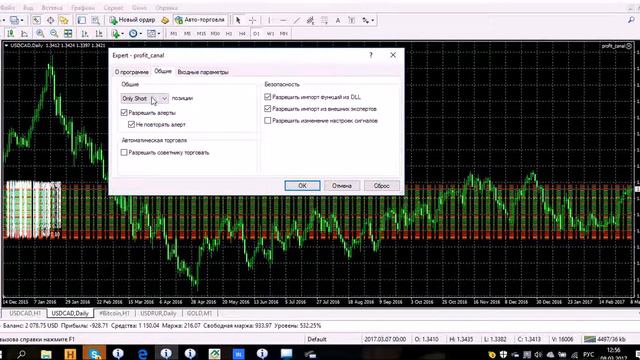640x360 pixels.
Task: Open the GOLD,M1 chart tab
Action: point(200,313)
